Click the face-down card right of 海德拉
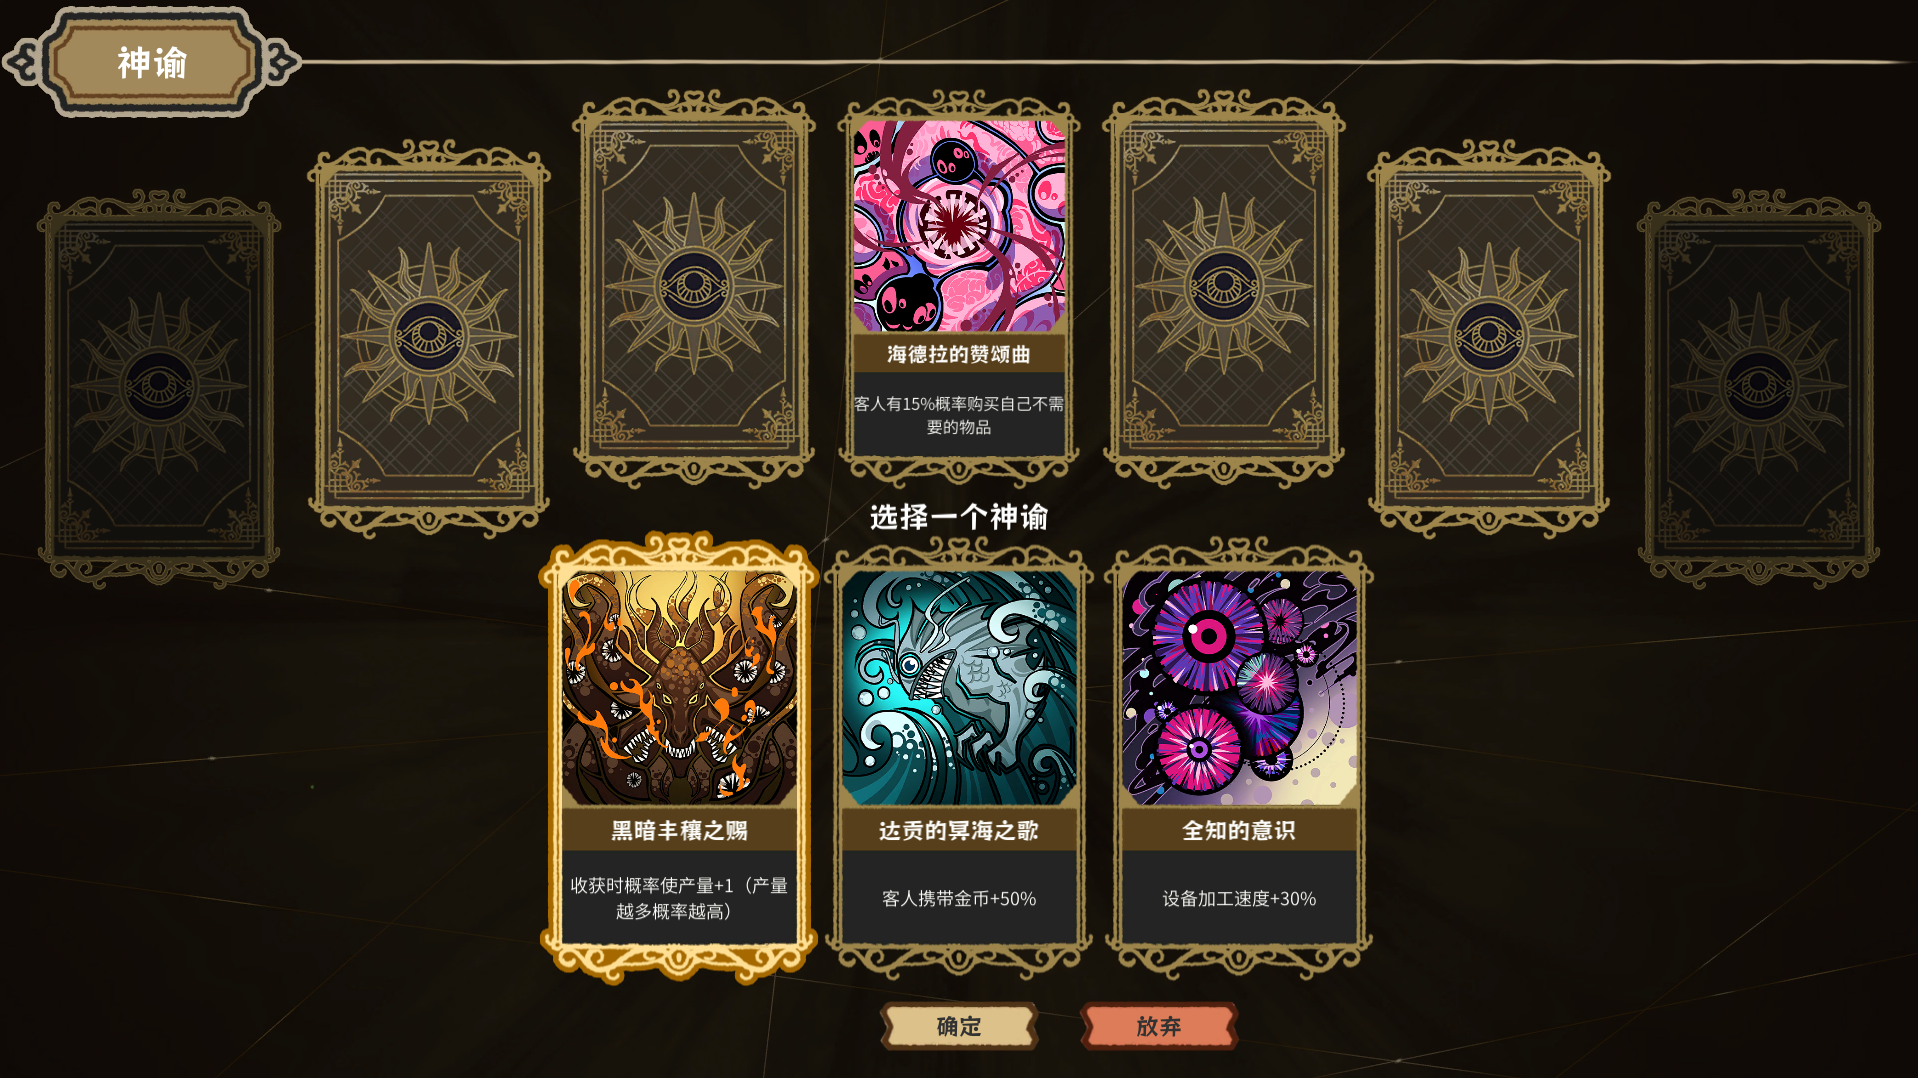Viewport: 1918px width, 1078px height. [x=1224, y=288]
